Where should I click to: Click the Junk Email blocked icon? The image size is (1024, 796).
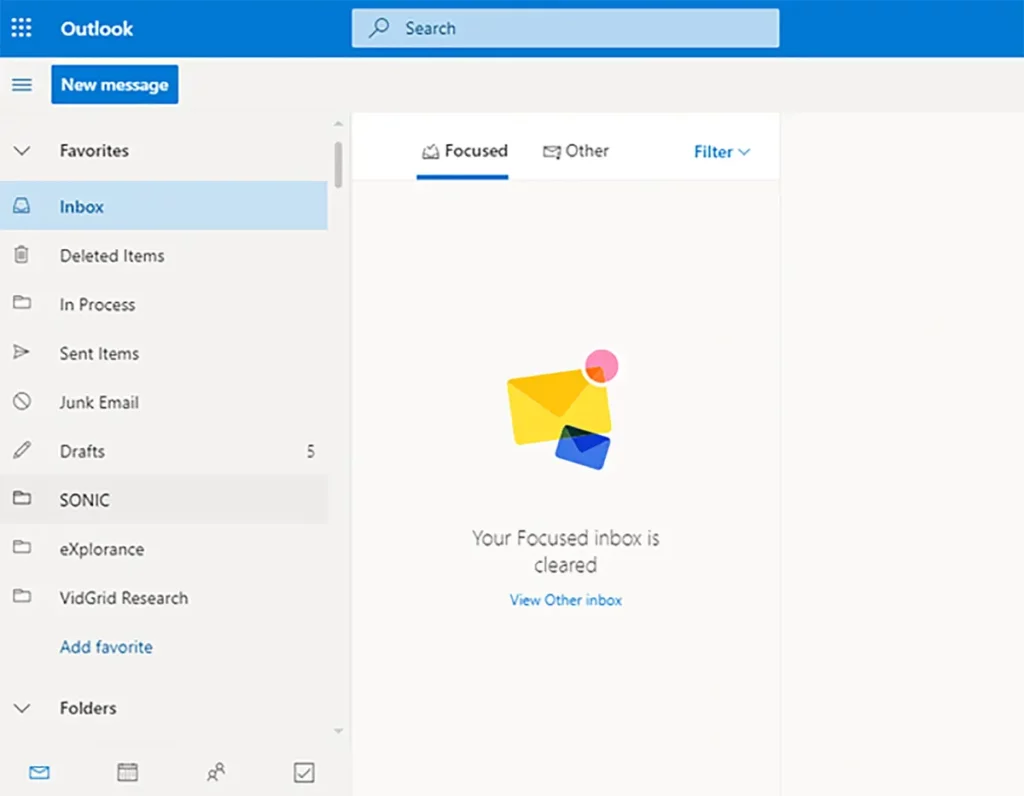[22, 402]
